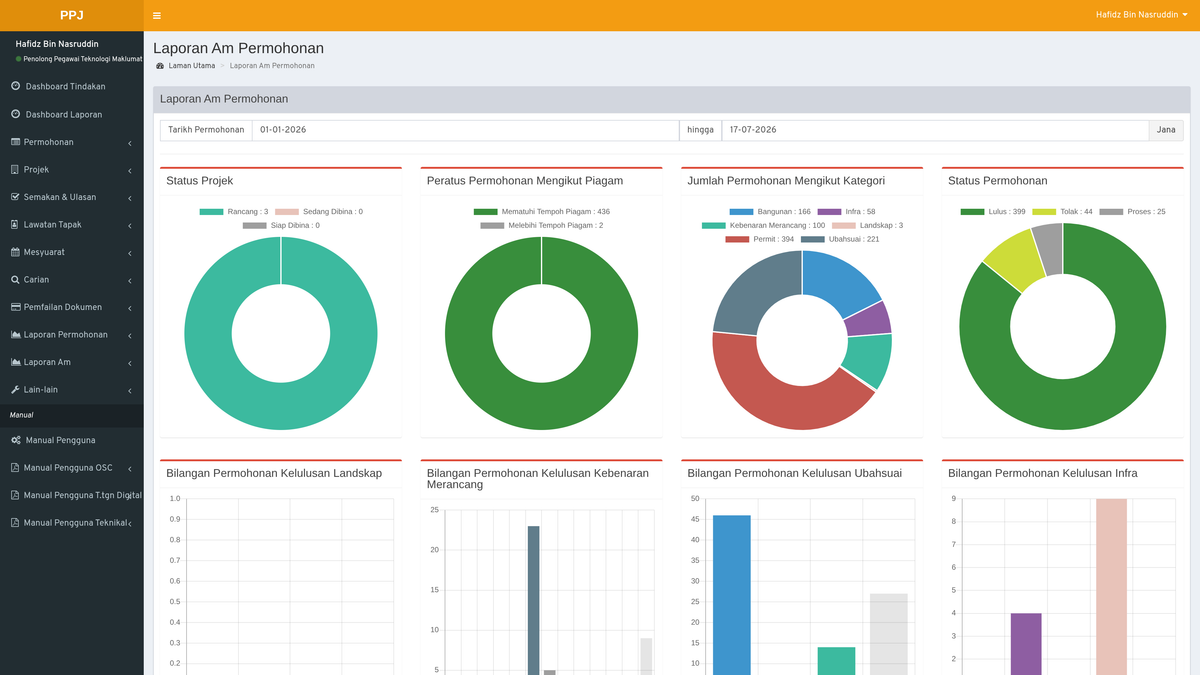Image resolution: width=1200 pixels, height=675 pixels.
Task: Toggle Landskap legend item
Action: coord(868,226)
